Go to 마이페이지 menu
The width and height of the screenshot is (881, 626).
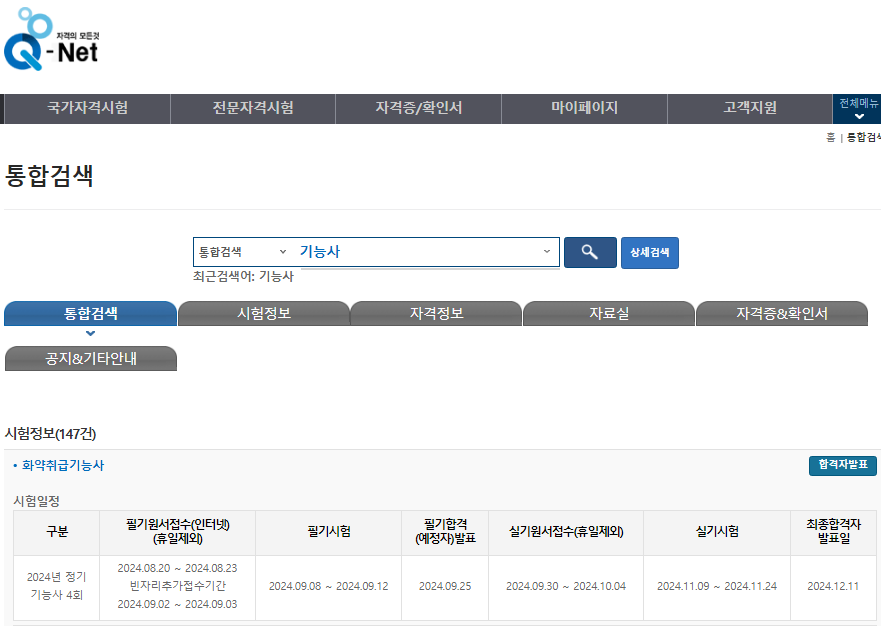(584, 108)
